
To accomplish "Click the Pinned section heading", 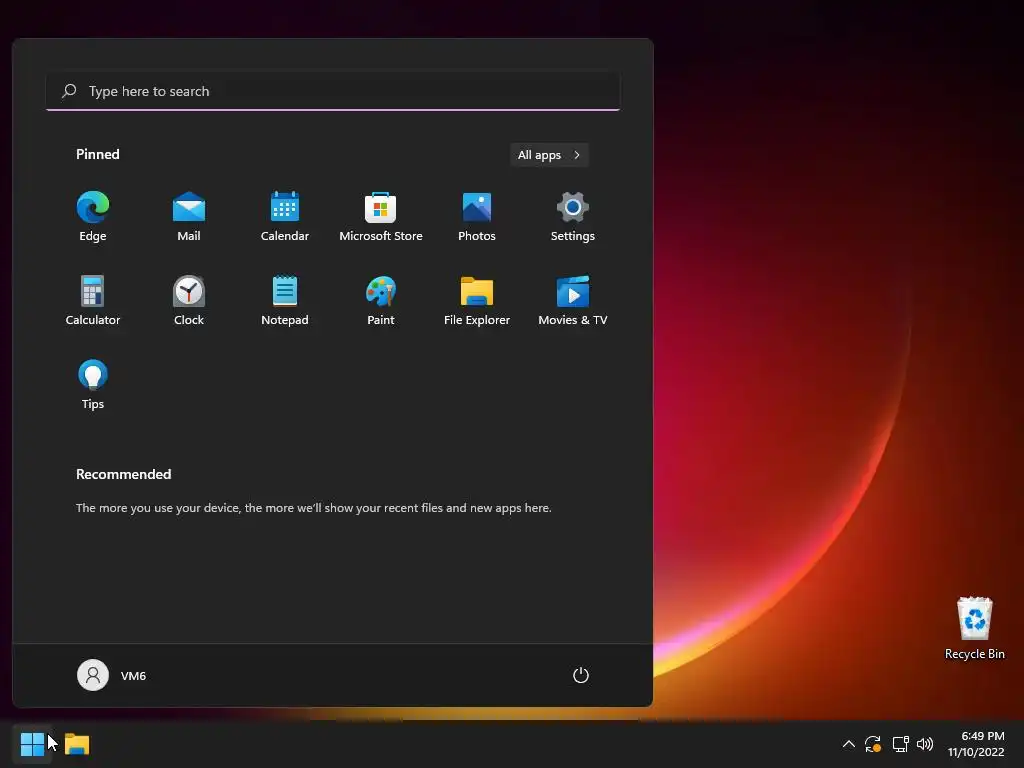I will [x=98, y=154].
